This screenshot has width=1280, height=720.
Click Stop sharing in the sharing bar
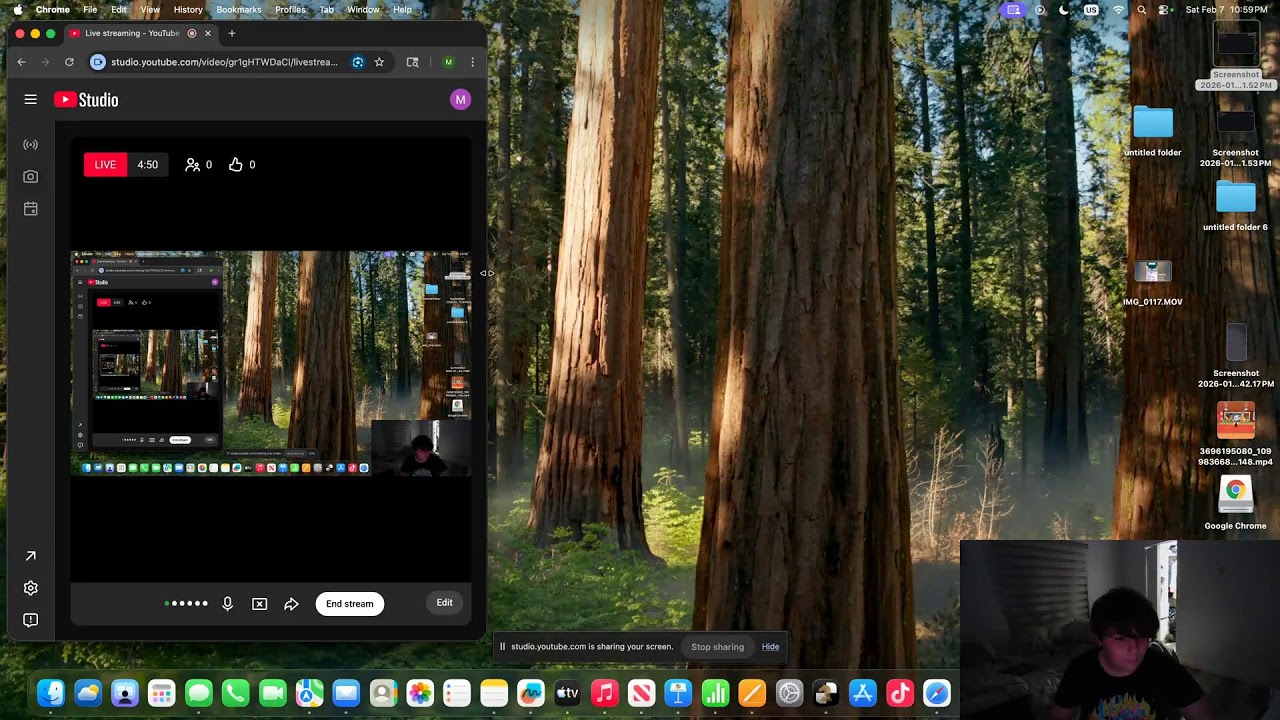717,647
